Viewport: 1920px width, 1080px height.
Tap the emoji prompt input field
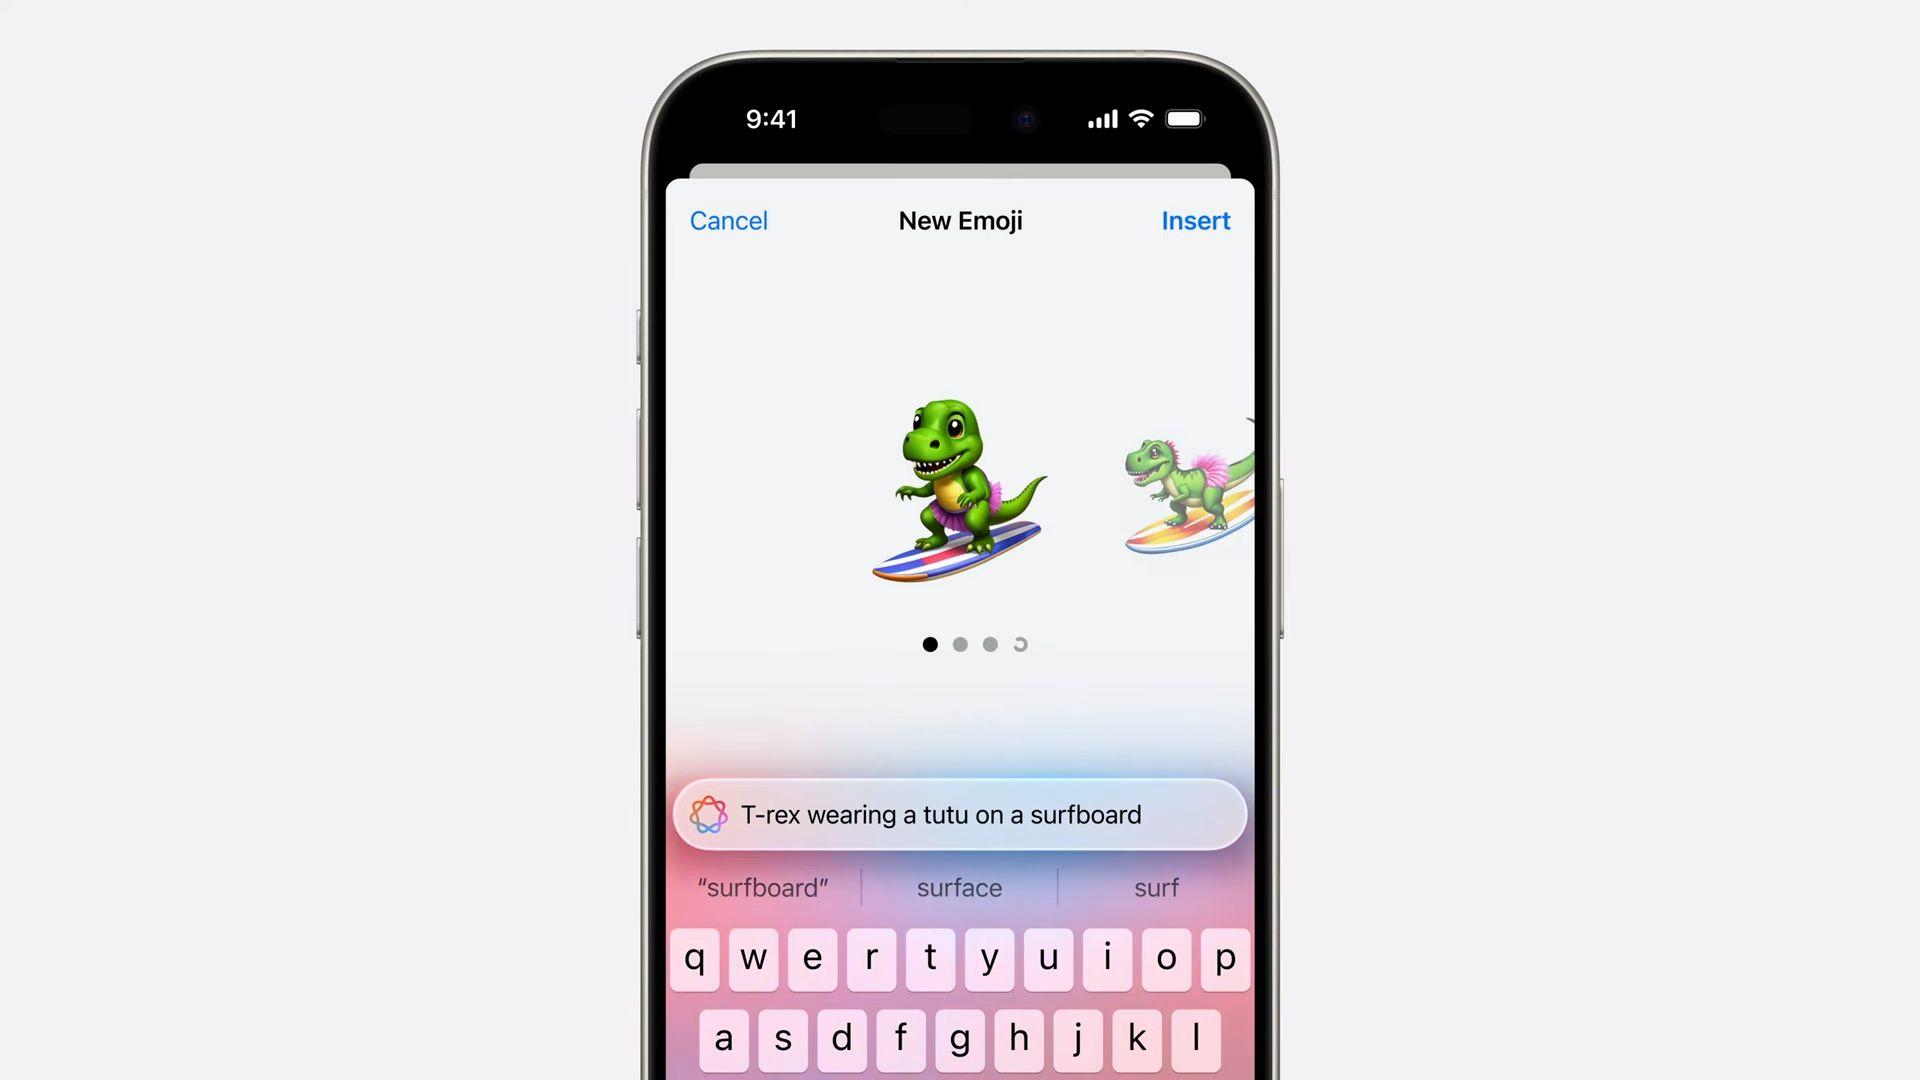pyautogui.click(x=960, y=815)
